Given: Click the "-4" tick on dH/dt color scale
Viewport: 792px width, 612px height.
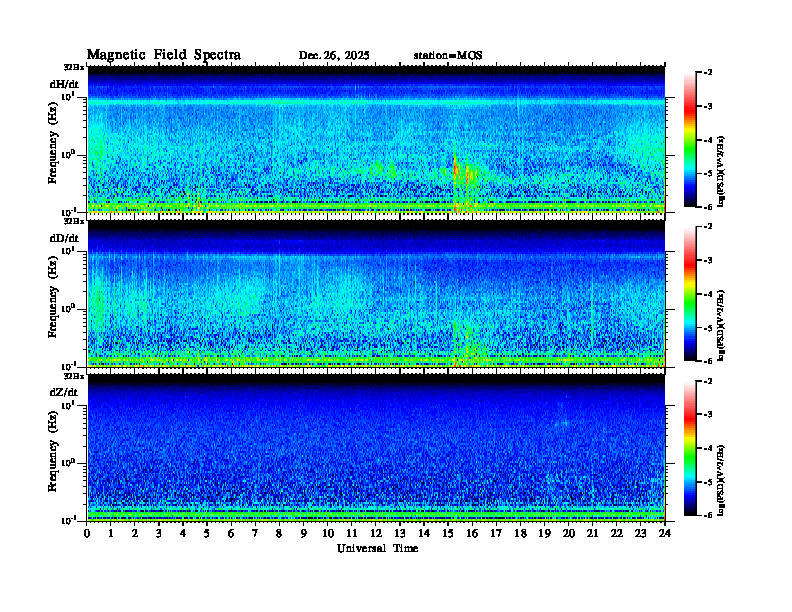Looking at the screenshot, I should pyautogui.click(x=708, y=140).
